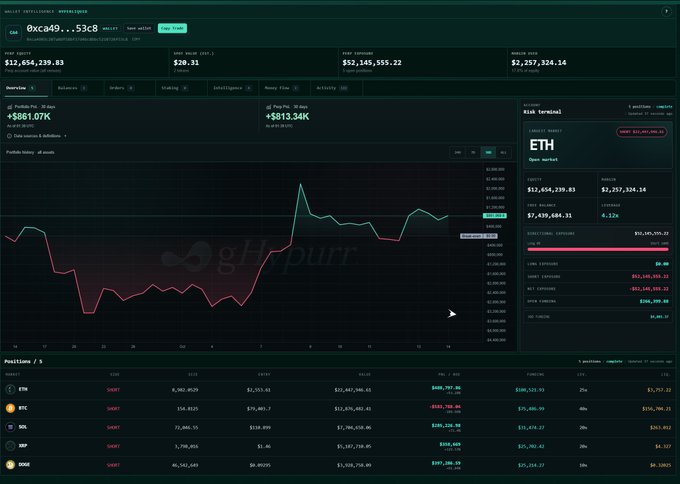Screen dimensions: 680x484
Task: Click the Risk terminal heading
Action: (542, 112)
